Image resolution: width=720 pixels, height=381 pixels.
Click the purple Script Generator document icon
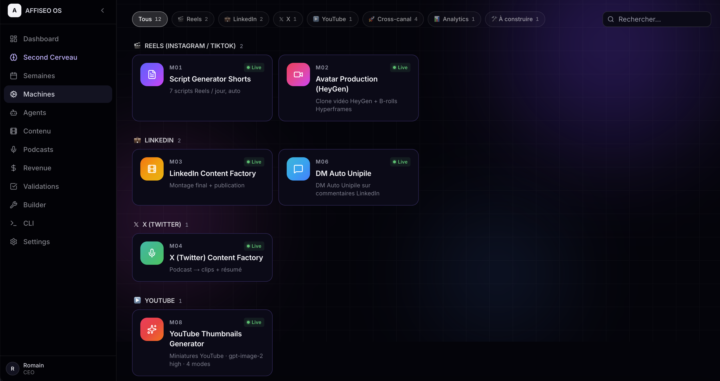152,74
